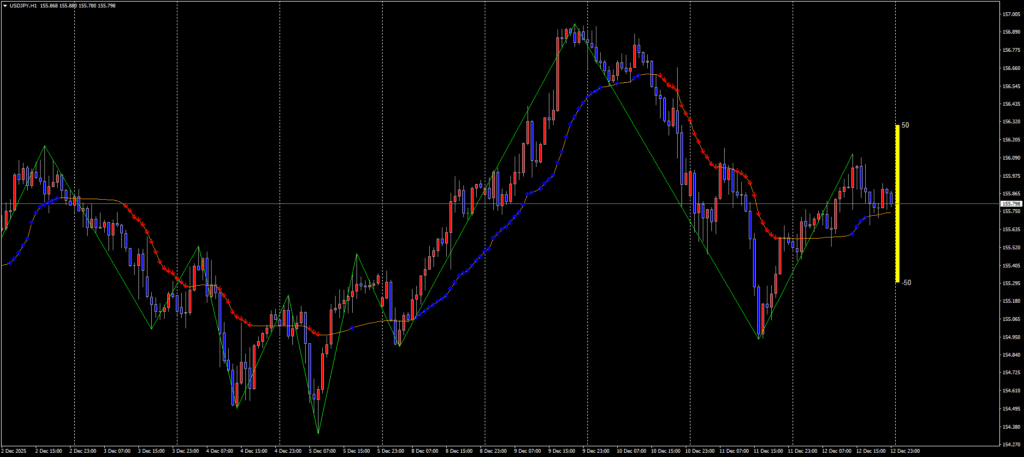Click the OHLC quote values in header

80,5
